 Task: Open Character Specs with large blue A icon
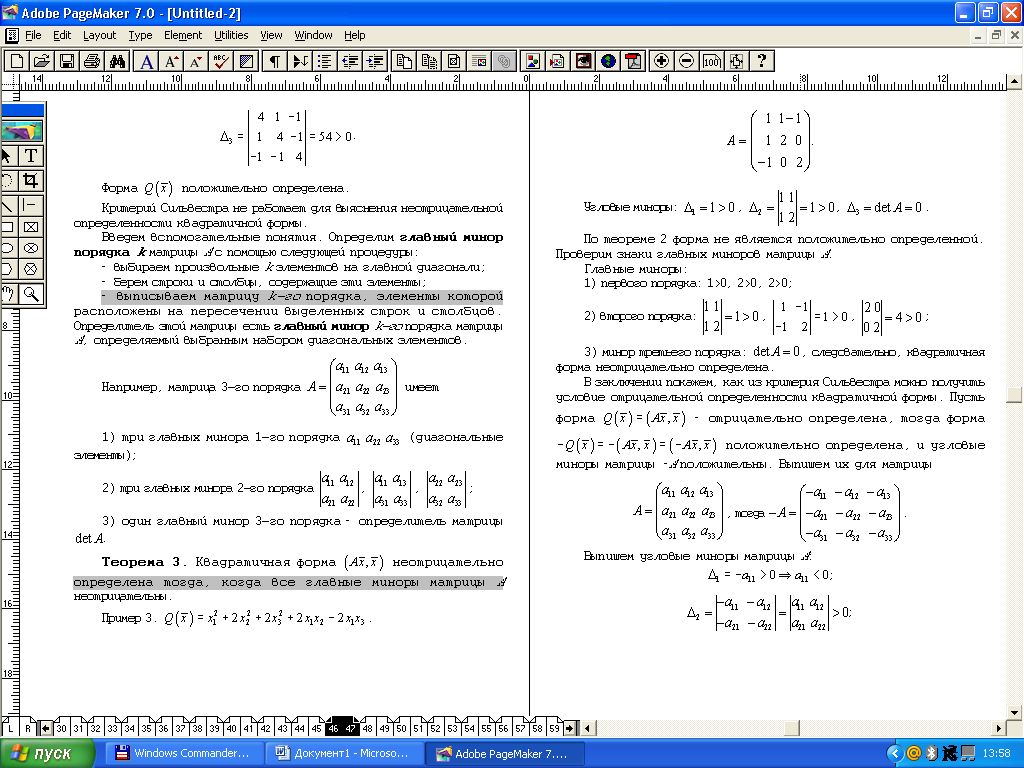[x=147, y=61]
